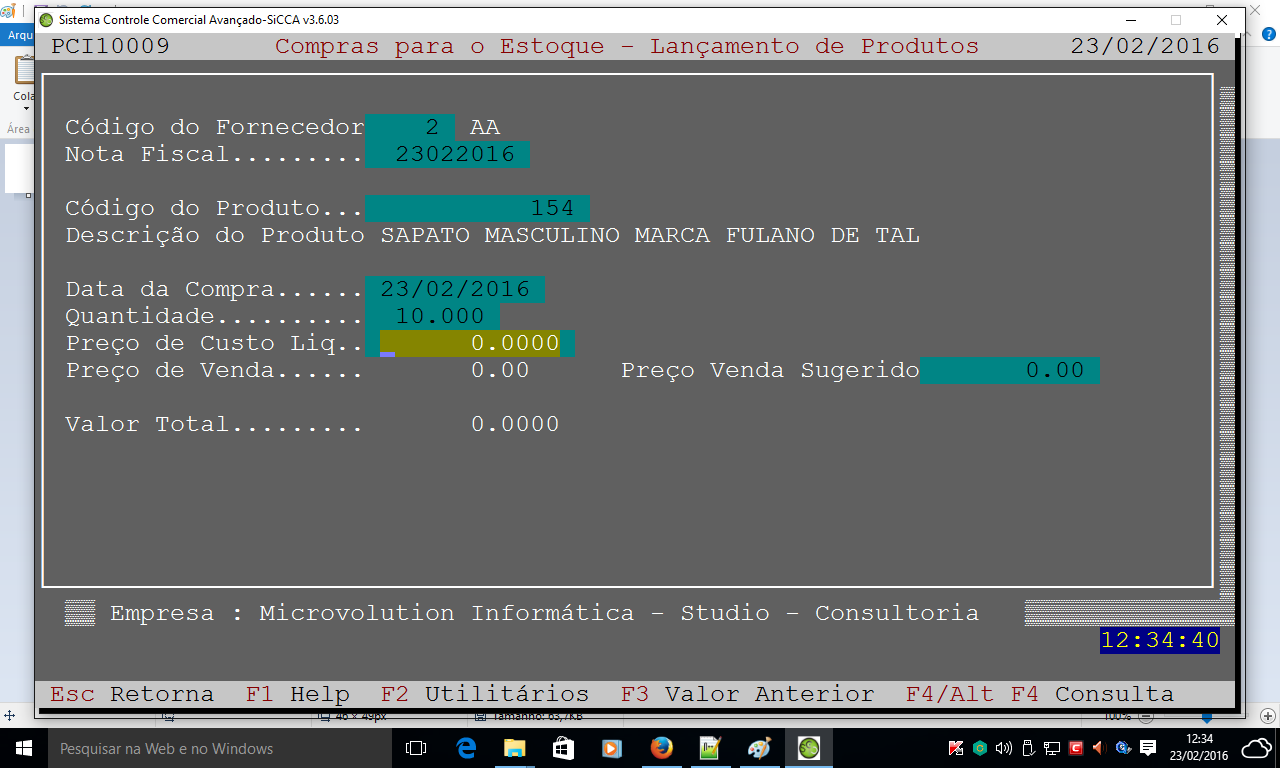Click the yellow time display 12:34:40
The image size is (1280, 768).
(1160, 640)
